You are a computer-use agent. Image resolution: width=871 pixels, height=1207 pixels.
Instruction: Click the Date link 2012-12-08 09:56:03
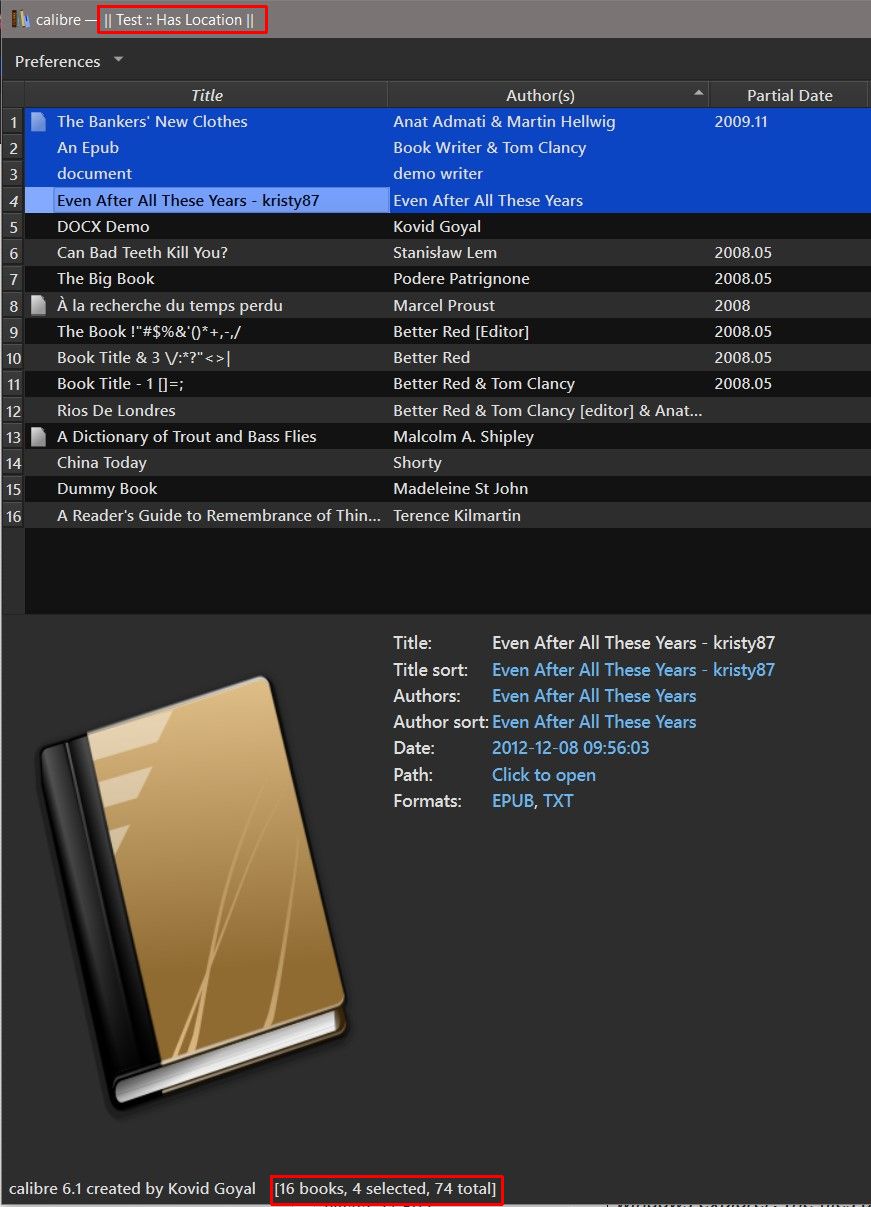click(570, 748)
